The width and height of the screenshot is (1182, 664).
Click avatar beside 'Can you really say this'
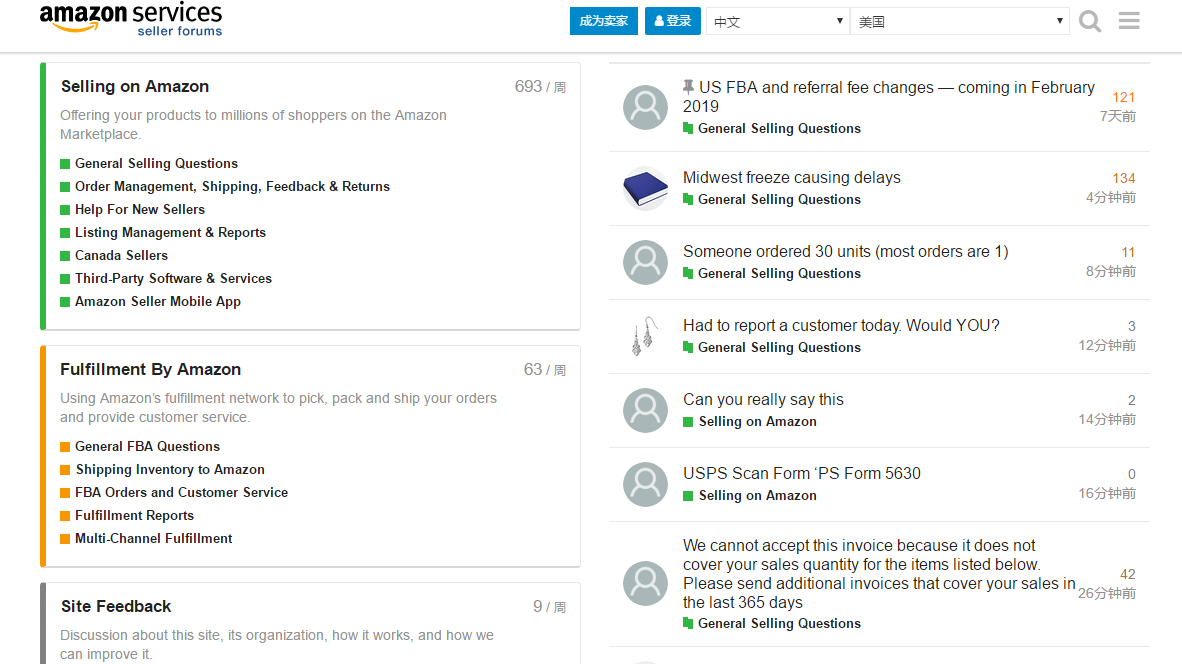[645, 410]
